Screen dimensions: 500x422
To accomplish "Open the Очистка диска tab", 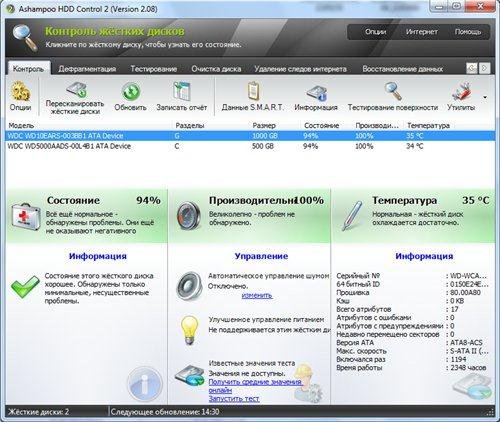I will click(216, 69).
